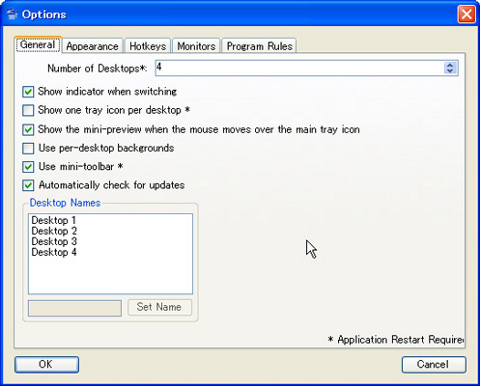Increase number of desktops with up arrow

coord(450,65)
